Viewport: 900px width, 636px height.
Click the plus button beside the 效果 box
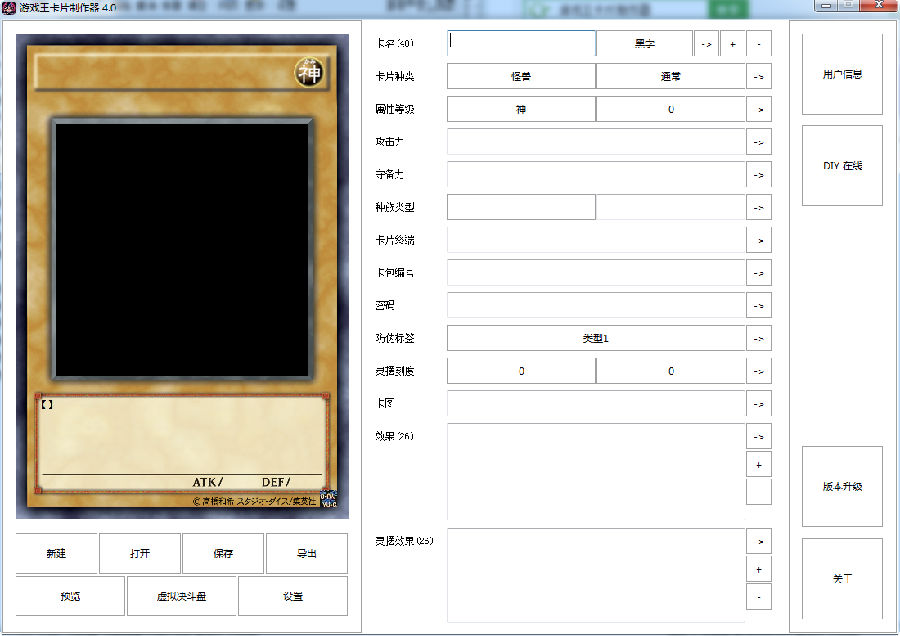[759, 464]
